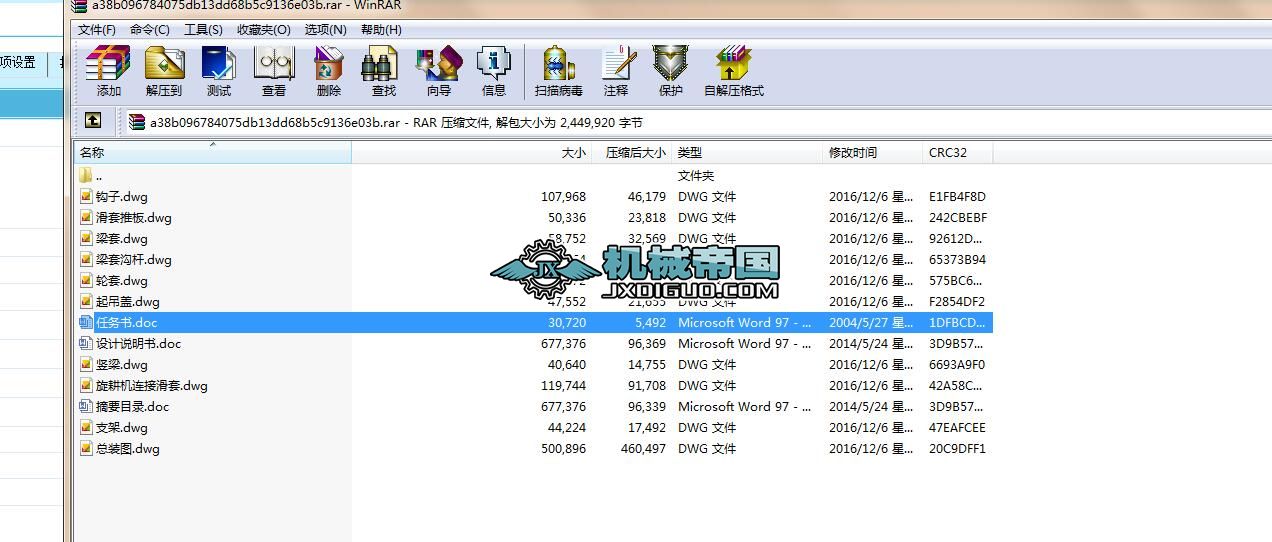Click the CRC32 value 20C9DFF1
This screenshot has height=542, width=1272.
(x=957, y=449)
